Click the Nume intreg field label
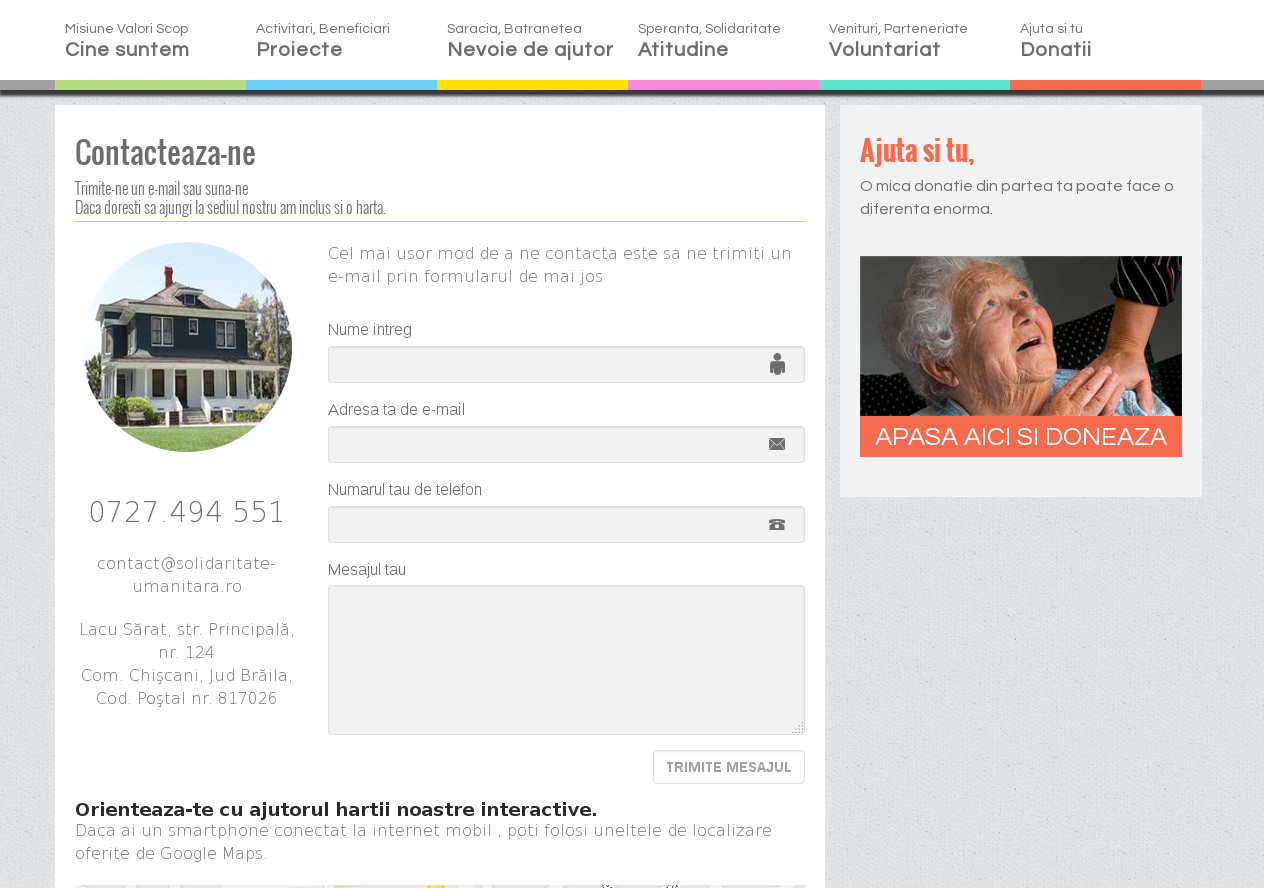Image resolution: width=1264 pixels, height=888 pixels. coord(370,329)
